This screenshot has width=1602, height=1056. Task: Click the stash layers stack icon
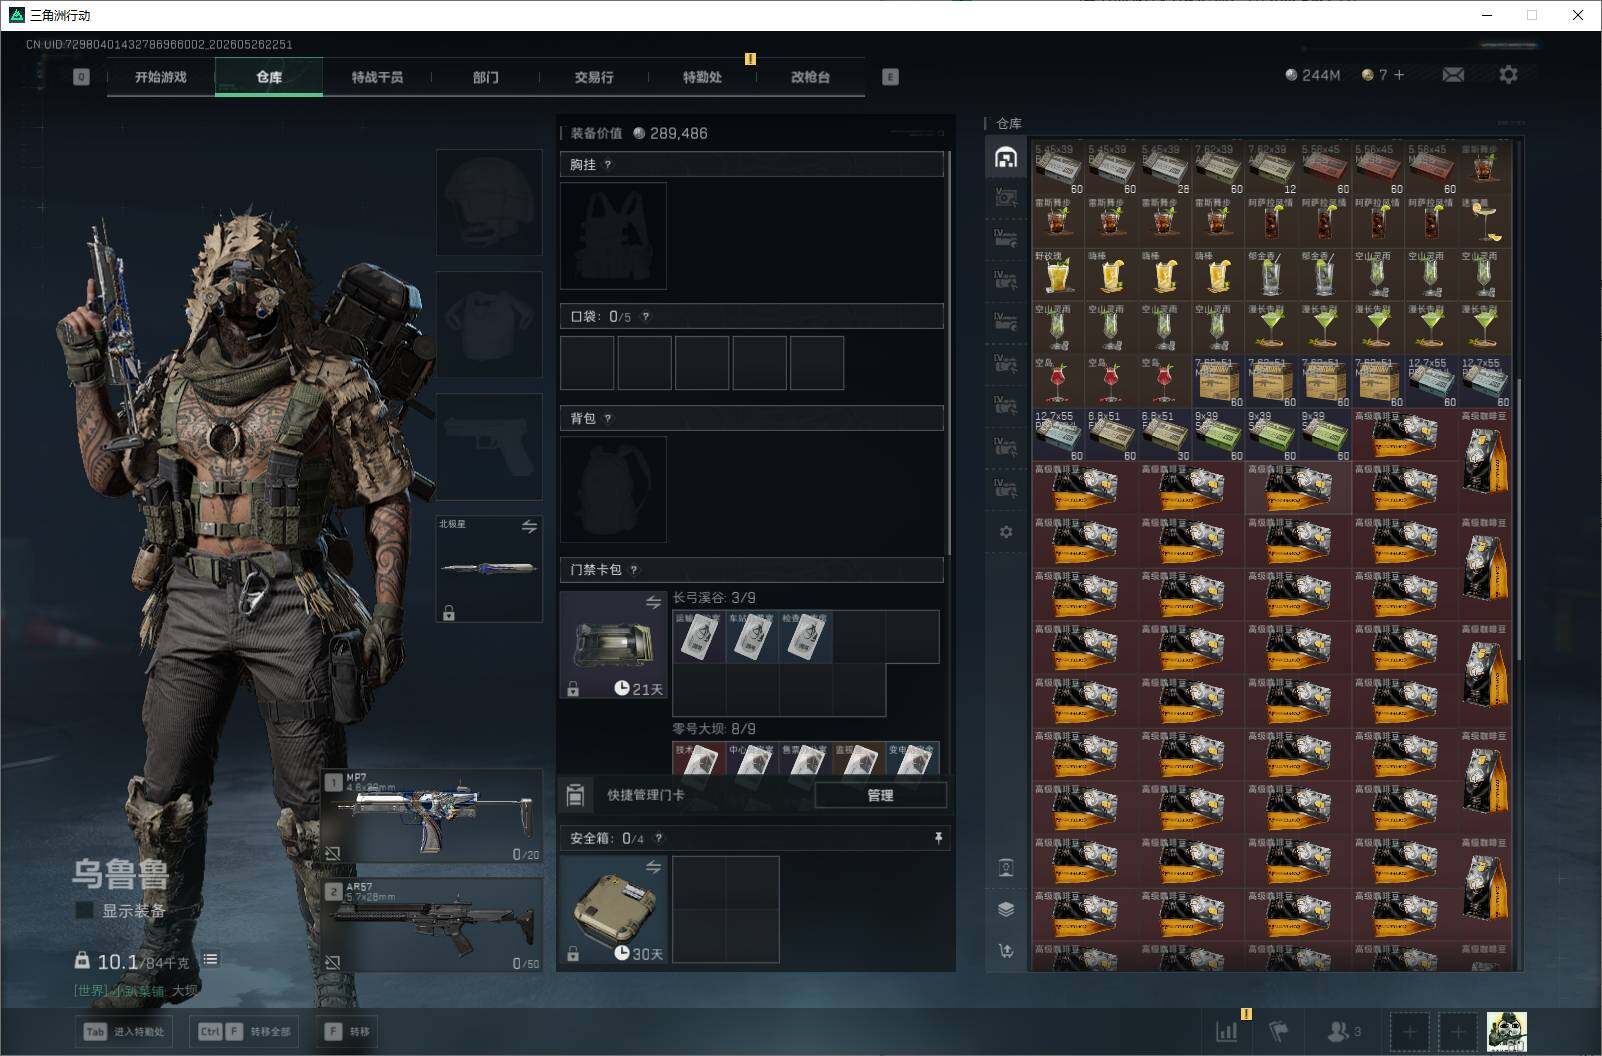point(1006,909)
